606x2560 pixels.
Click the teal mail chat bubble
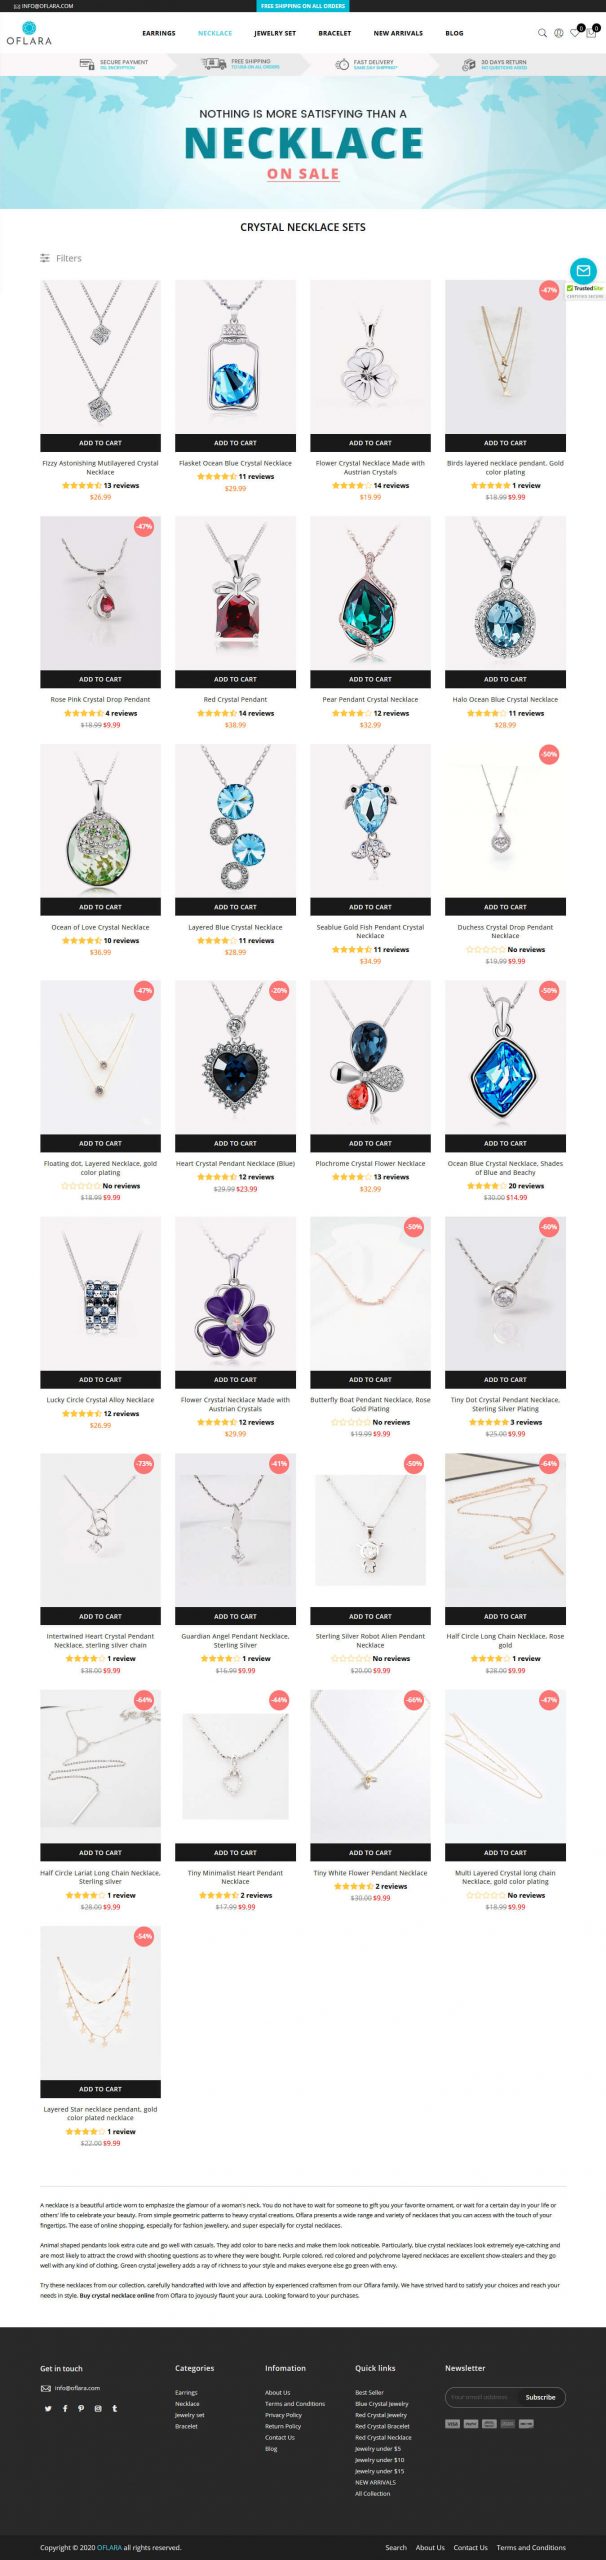click(583, 270)
